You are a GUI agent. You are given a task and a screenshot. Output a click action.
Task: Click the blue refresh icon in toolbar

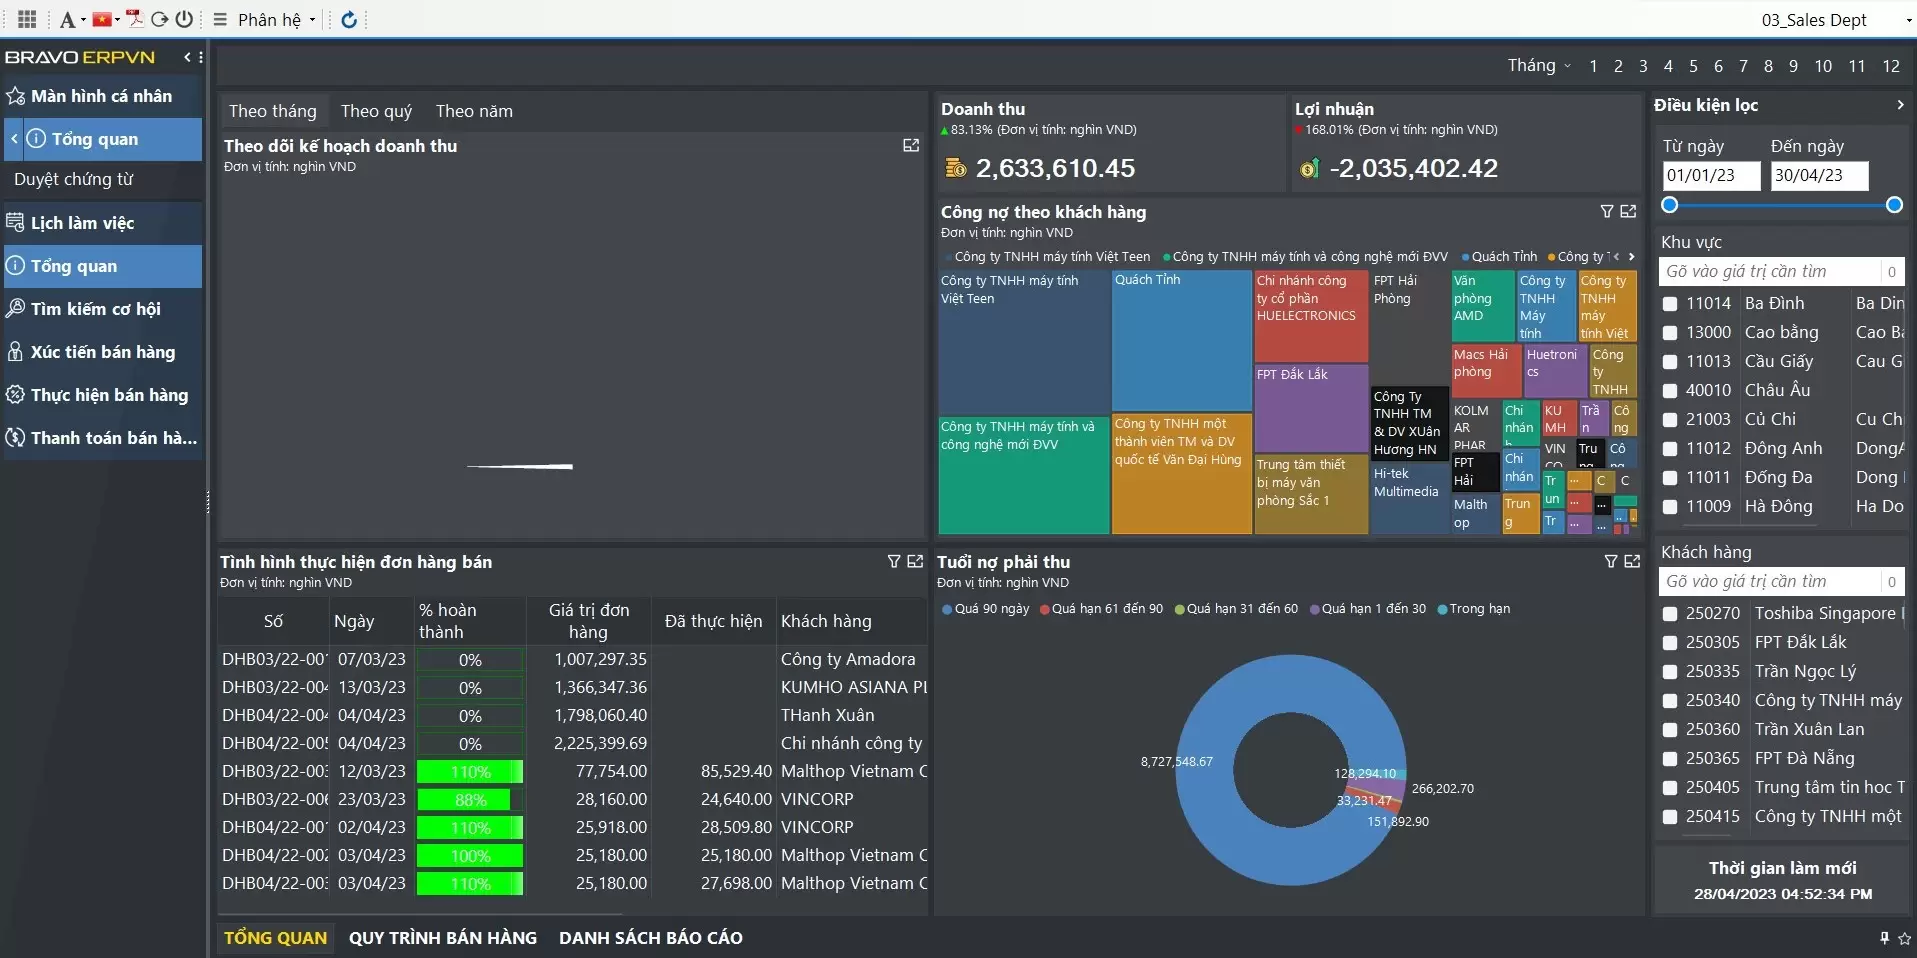[349, 19]
